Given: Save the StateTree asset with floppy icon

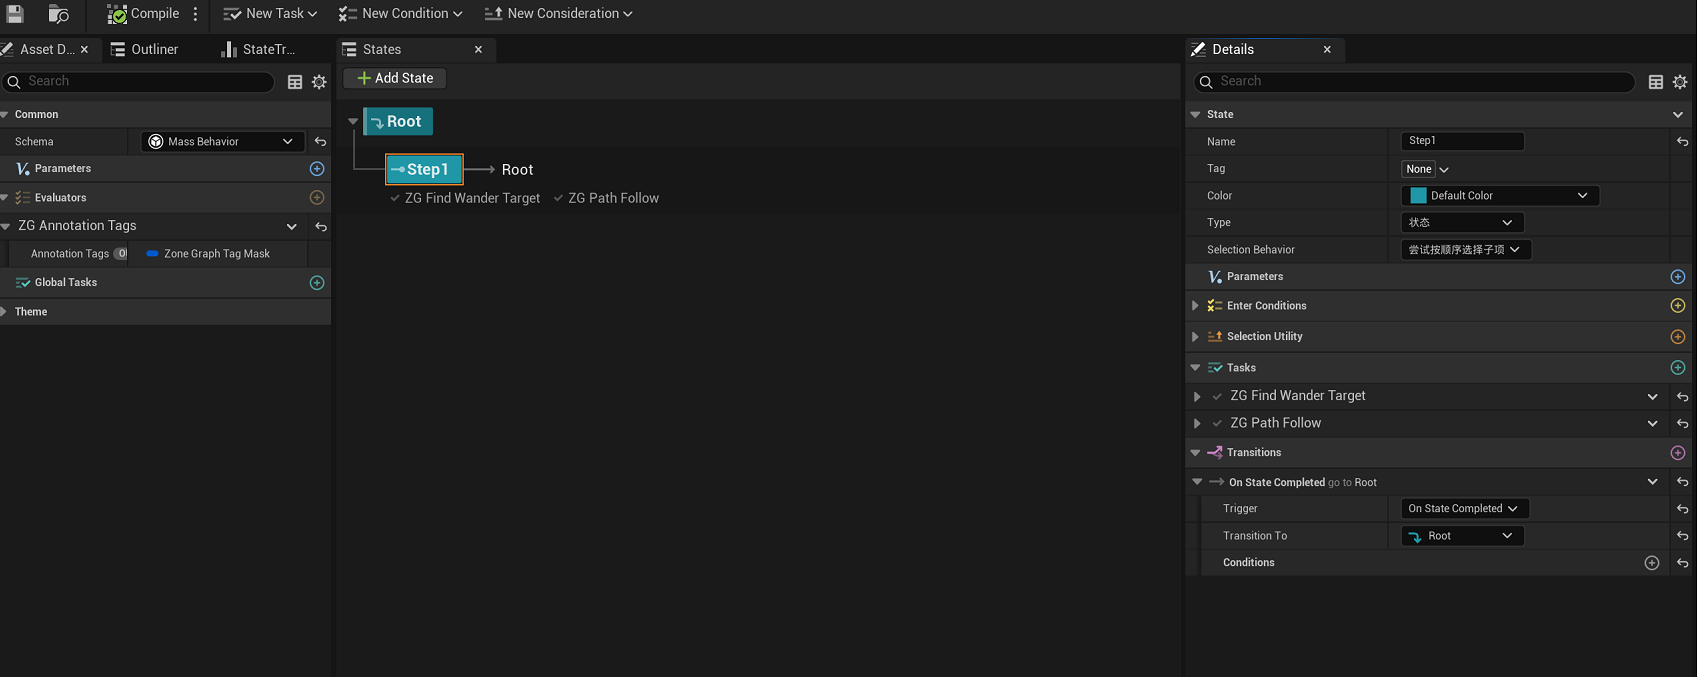Looking at the screenshot, I should pos(15,14).
